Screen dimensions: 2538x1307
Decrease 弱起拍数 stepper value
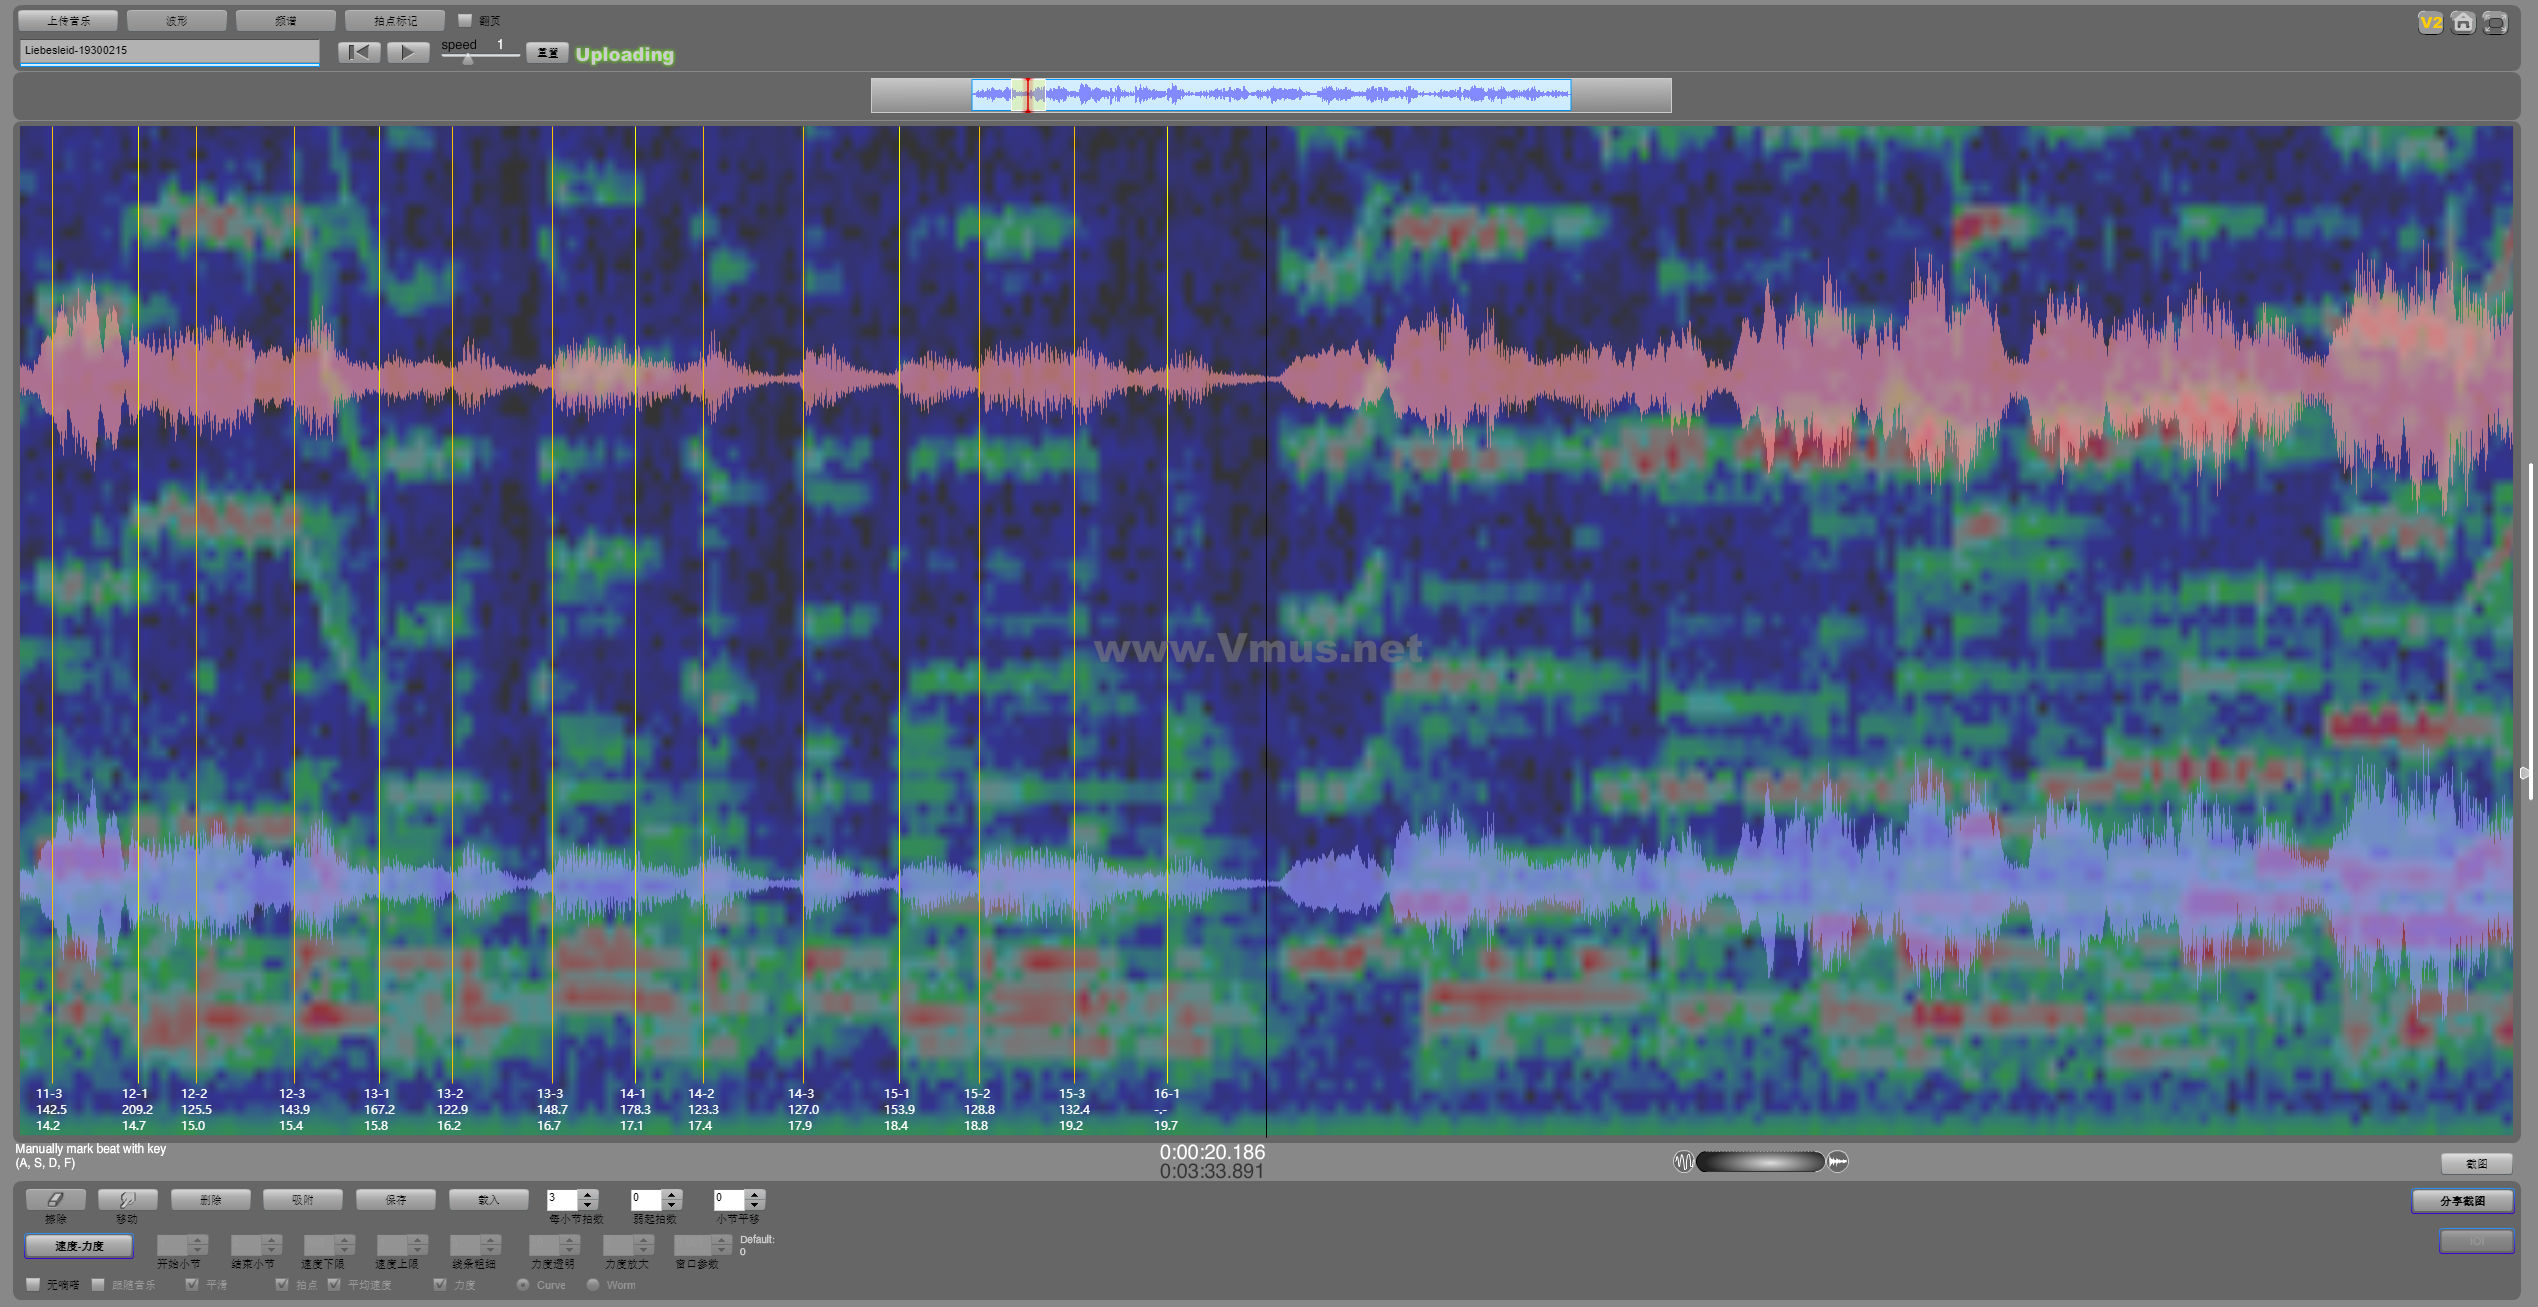click(x=672, y=1204)
